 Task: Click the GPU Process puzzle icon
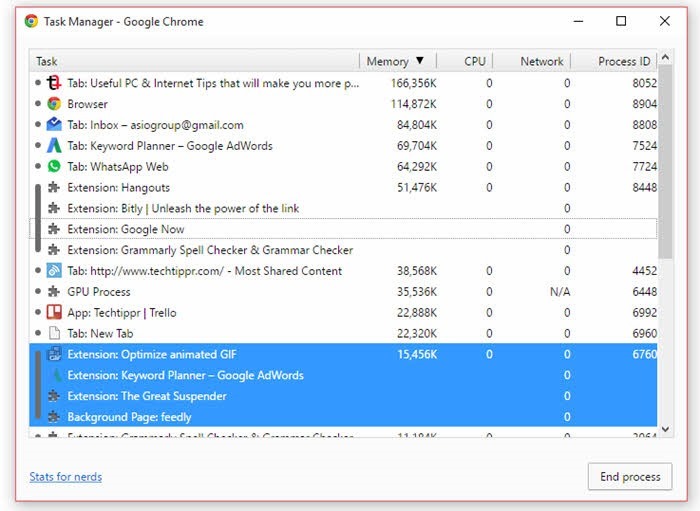click(54, 291)
